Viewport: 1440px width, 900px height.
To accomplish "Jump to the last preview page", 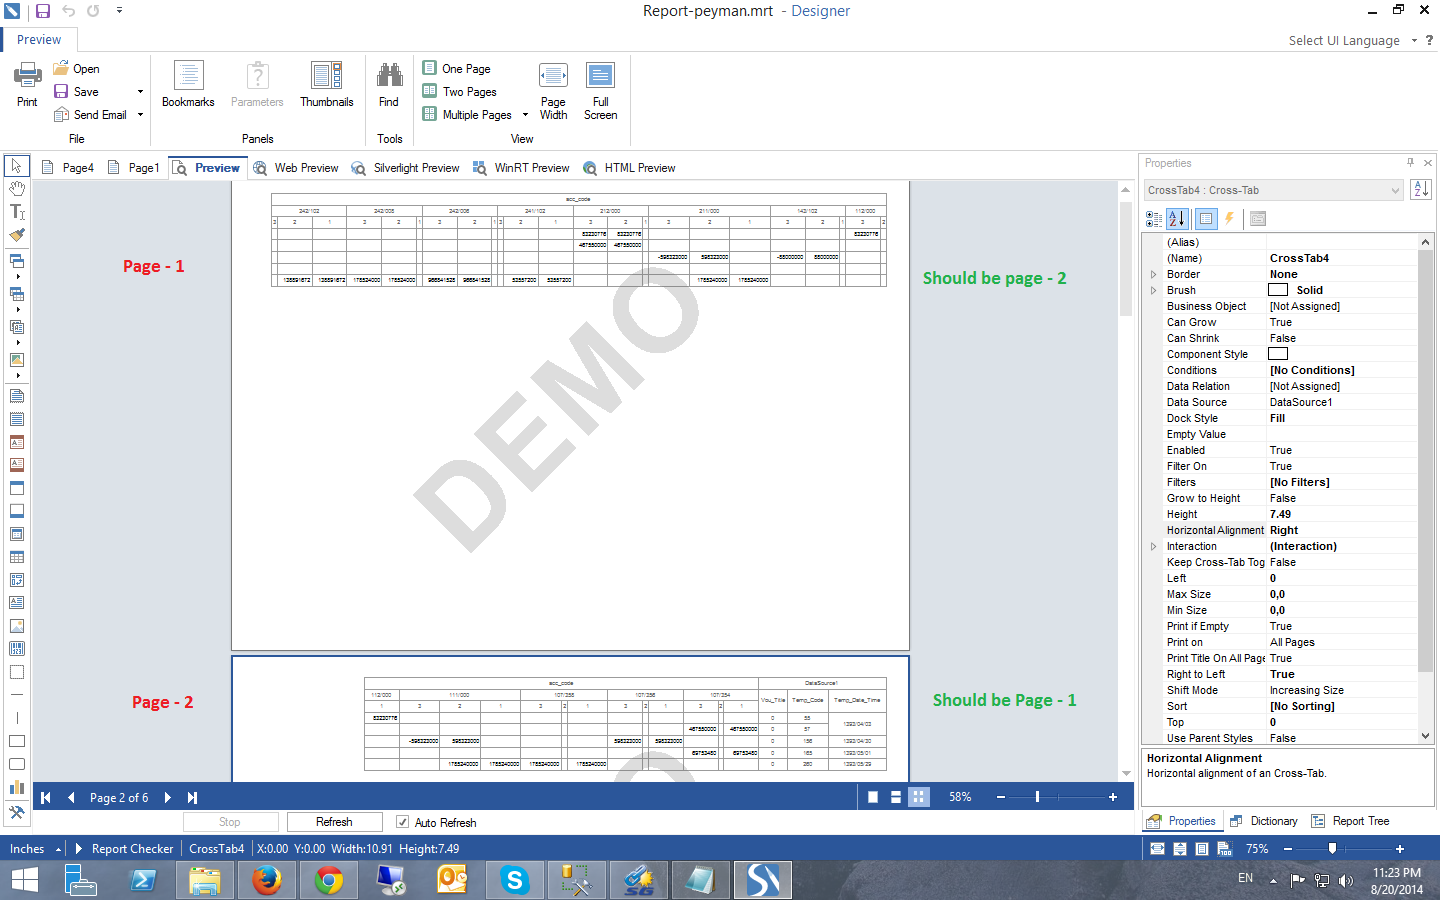I will 192,797.
